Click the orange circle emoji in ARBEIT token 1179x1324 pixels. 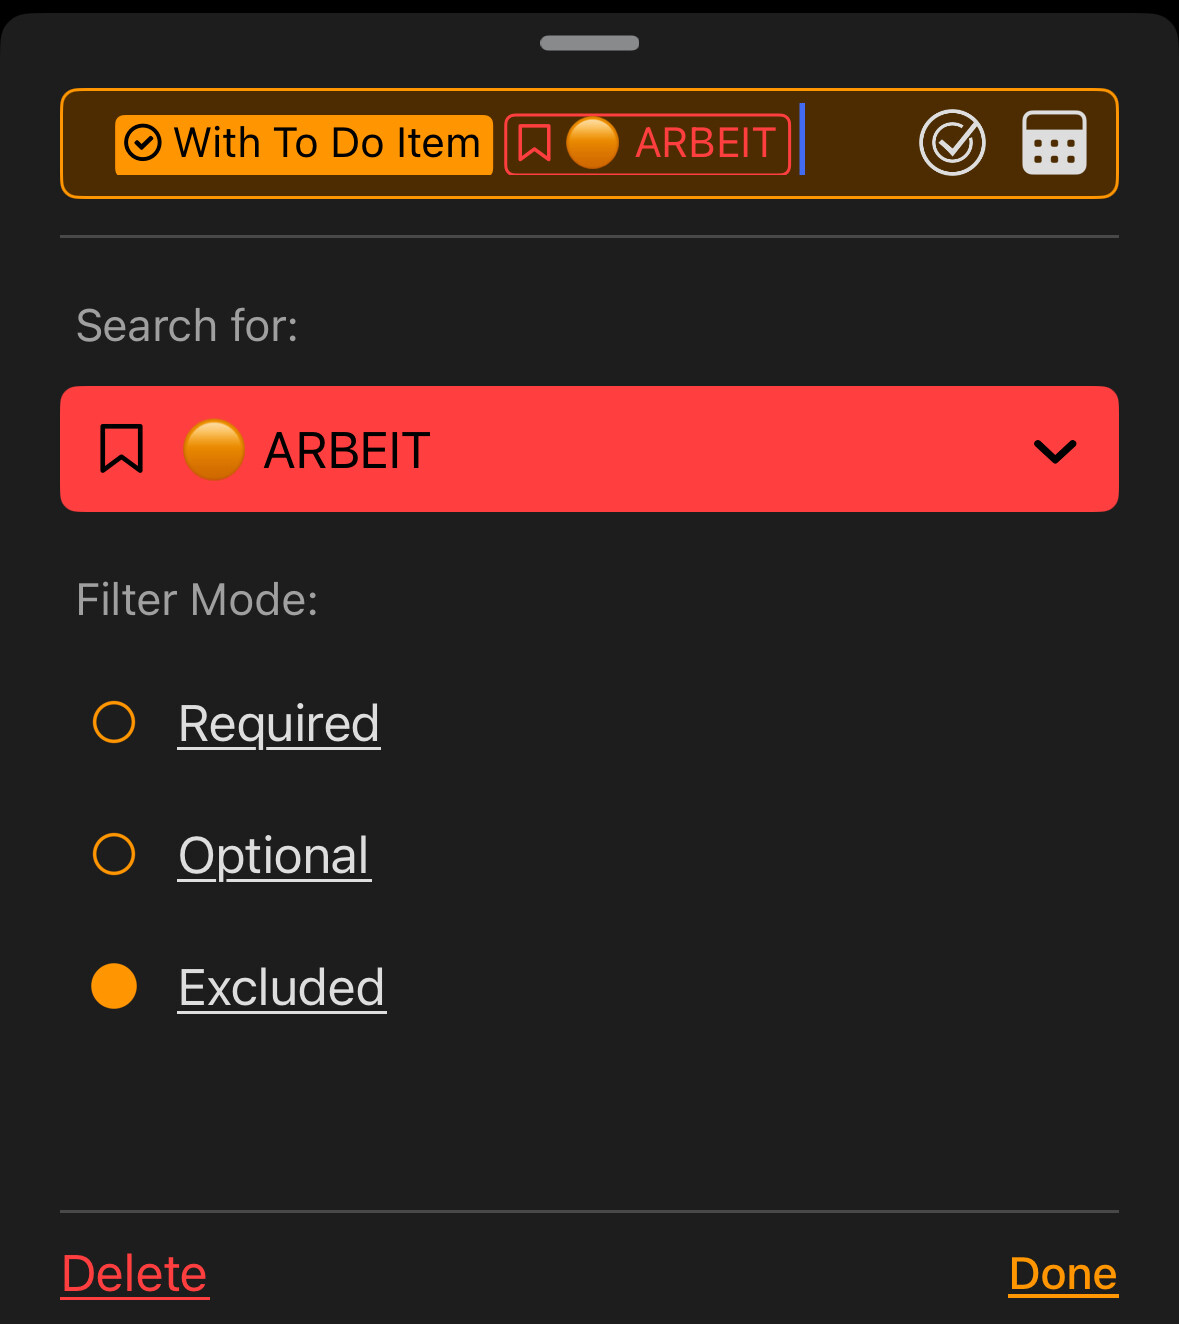[x=592, y=143]
